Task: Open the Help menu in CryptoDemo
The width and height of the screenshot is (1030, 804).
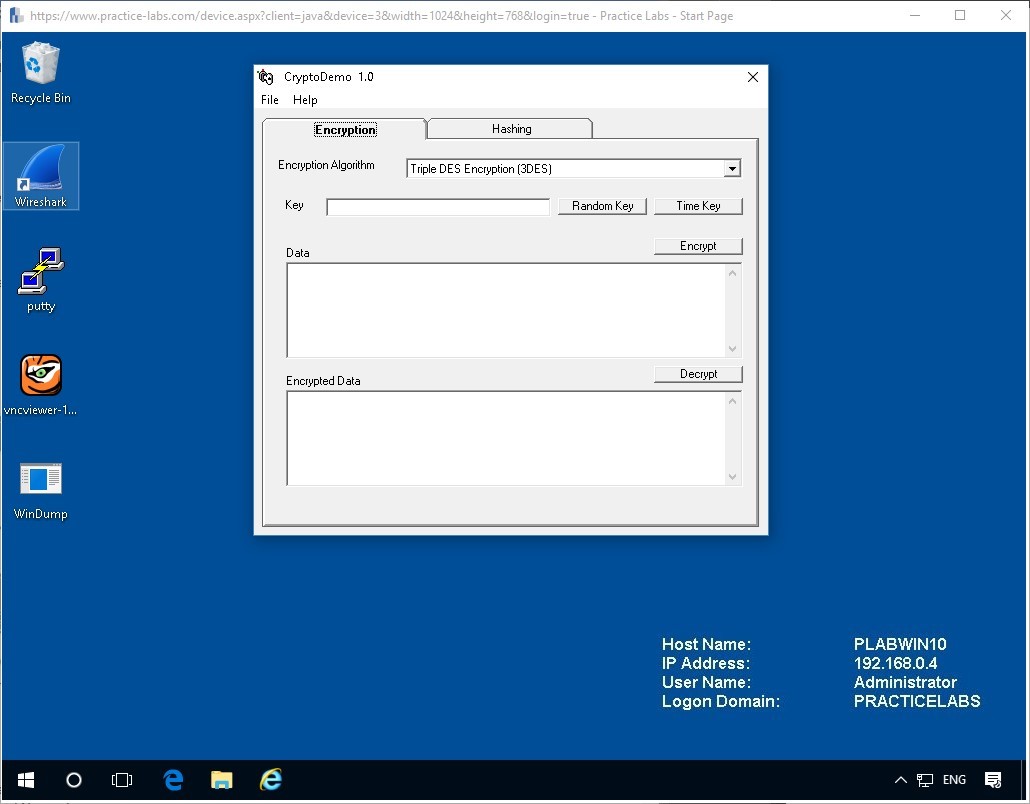Action: 304,99
